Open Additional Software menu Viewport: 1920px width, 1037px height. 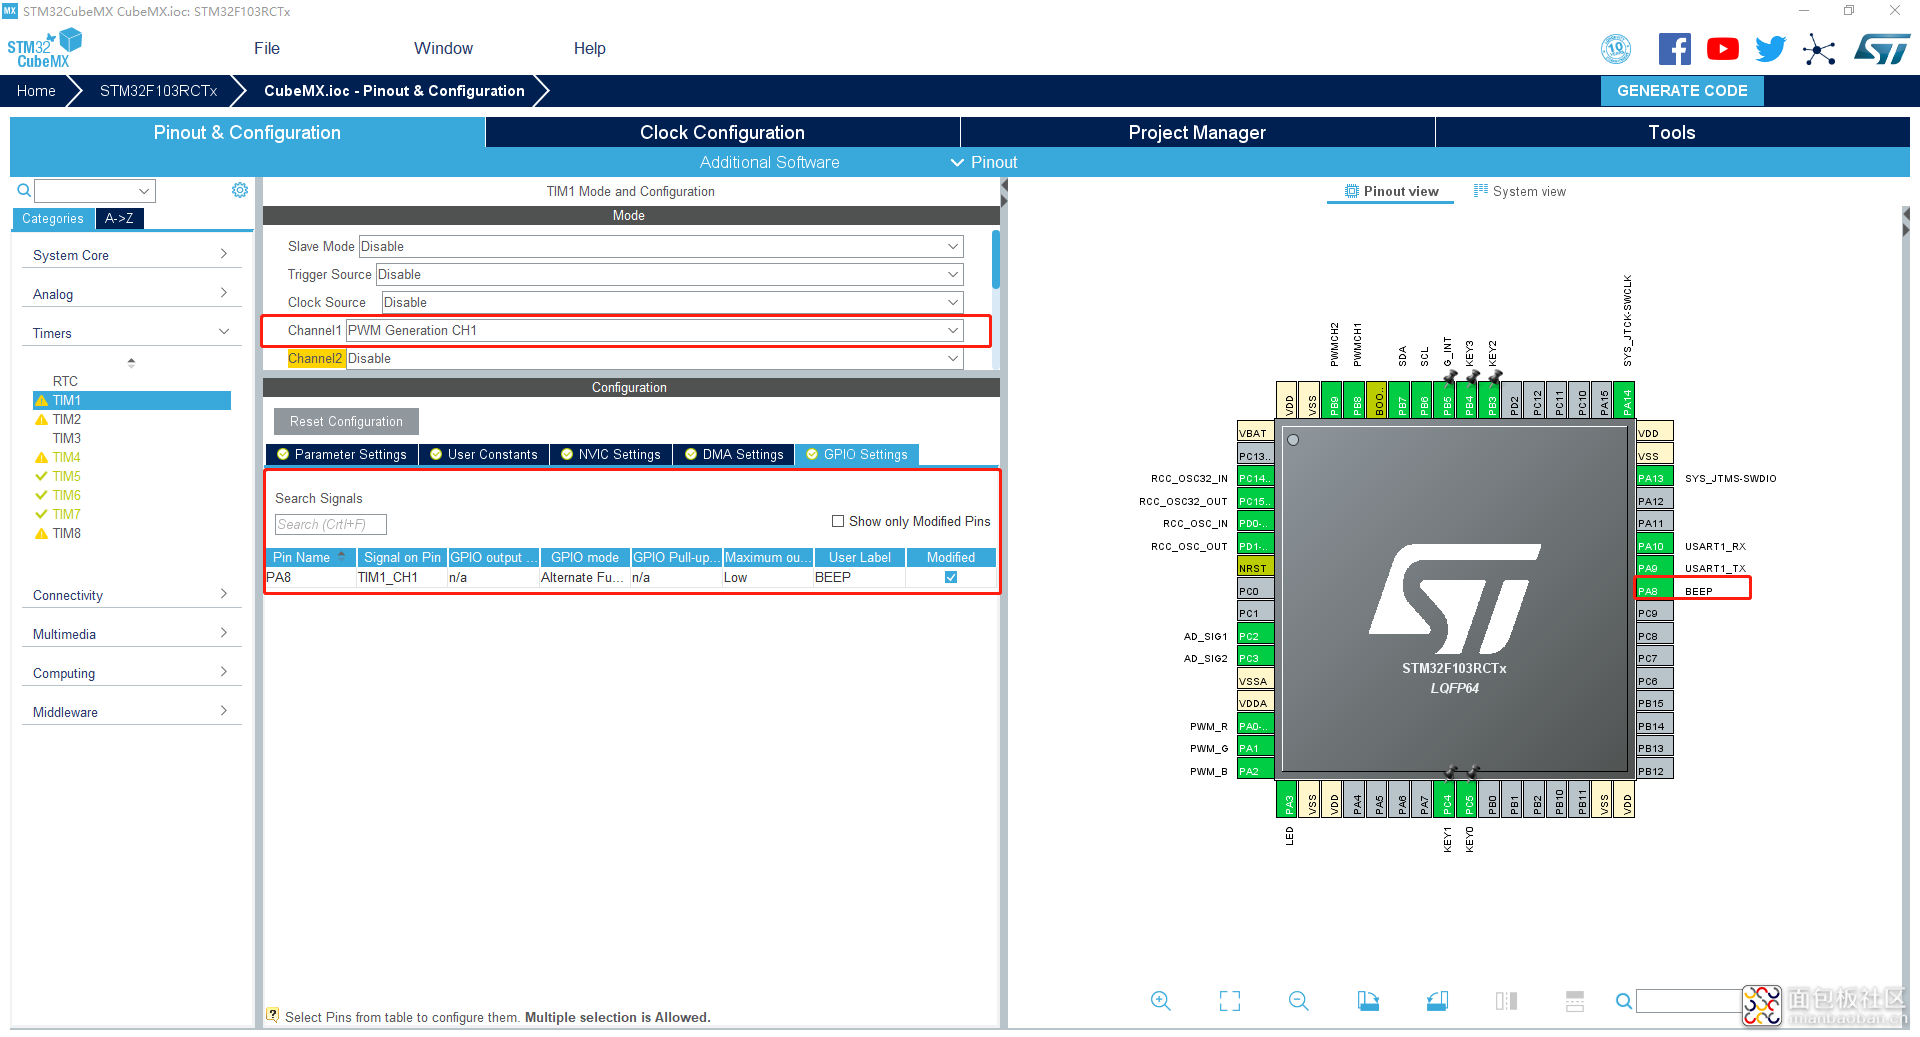tap(769, 162)
